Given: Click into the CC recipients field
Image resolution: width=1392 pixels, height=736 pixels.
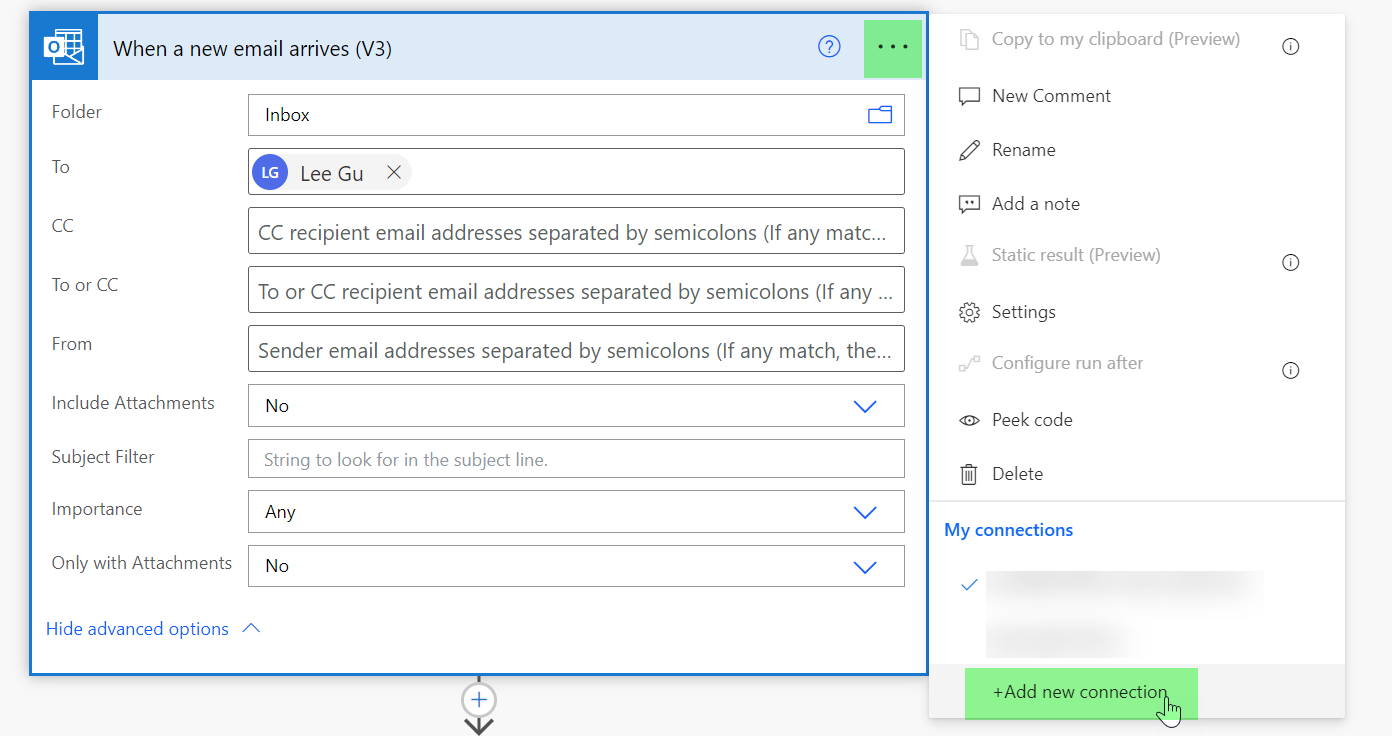Looking at the screenshot, I should pyautogui.click(x=576, y=231).
